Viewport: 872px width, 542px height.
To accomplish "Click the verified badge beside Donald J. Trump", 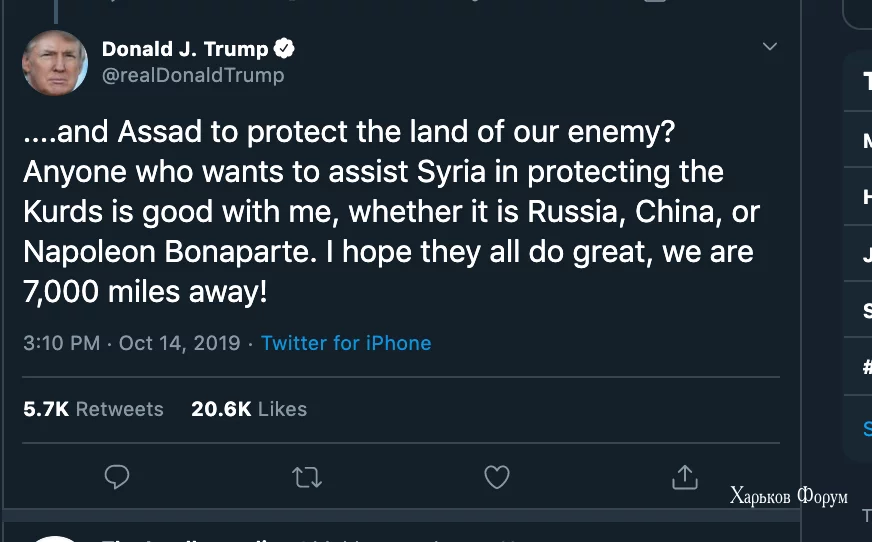I will click(284, 49).
